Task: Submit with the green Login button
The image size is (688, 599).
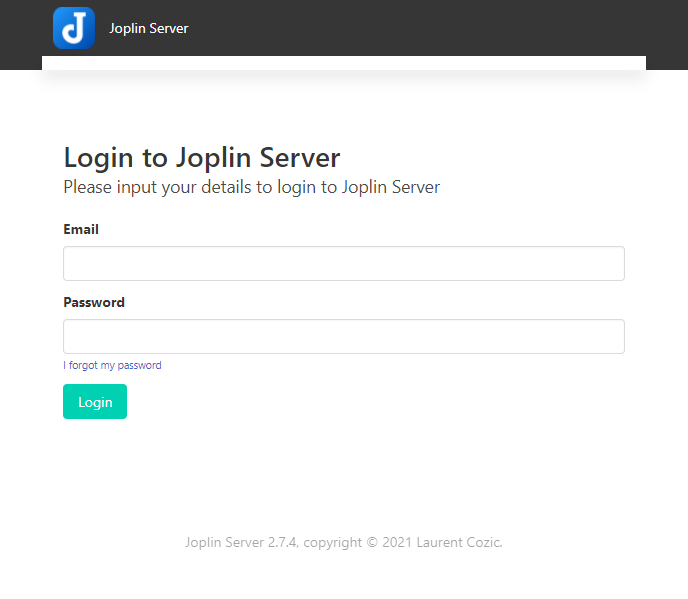Action: 95,402
